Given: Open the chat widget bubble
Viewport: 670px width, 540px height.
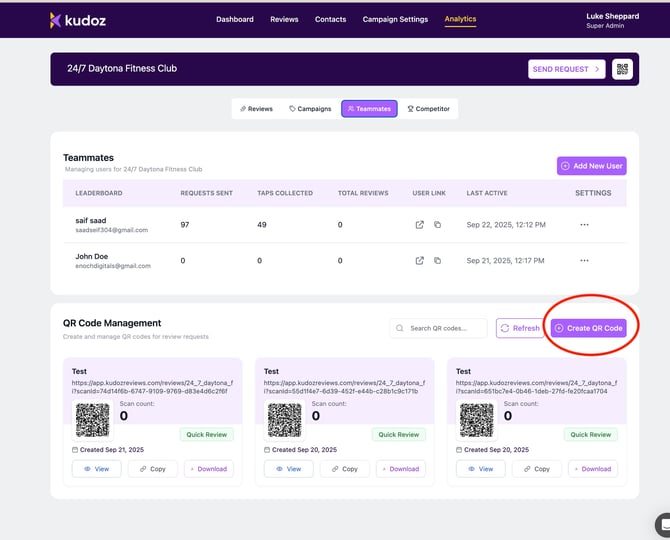Looking at the screenshot, I should point(662,524).
